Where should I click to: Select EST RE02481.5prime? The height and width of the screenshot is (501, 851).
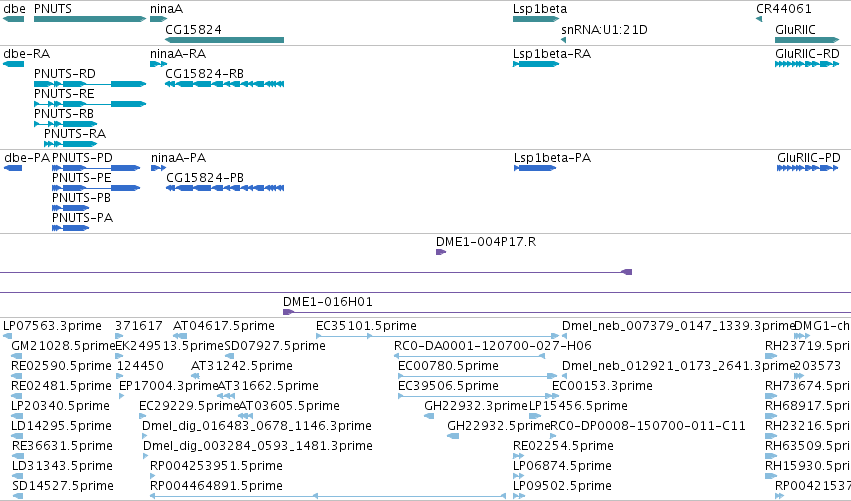[61, 386]
